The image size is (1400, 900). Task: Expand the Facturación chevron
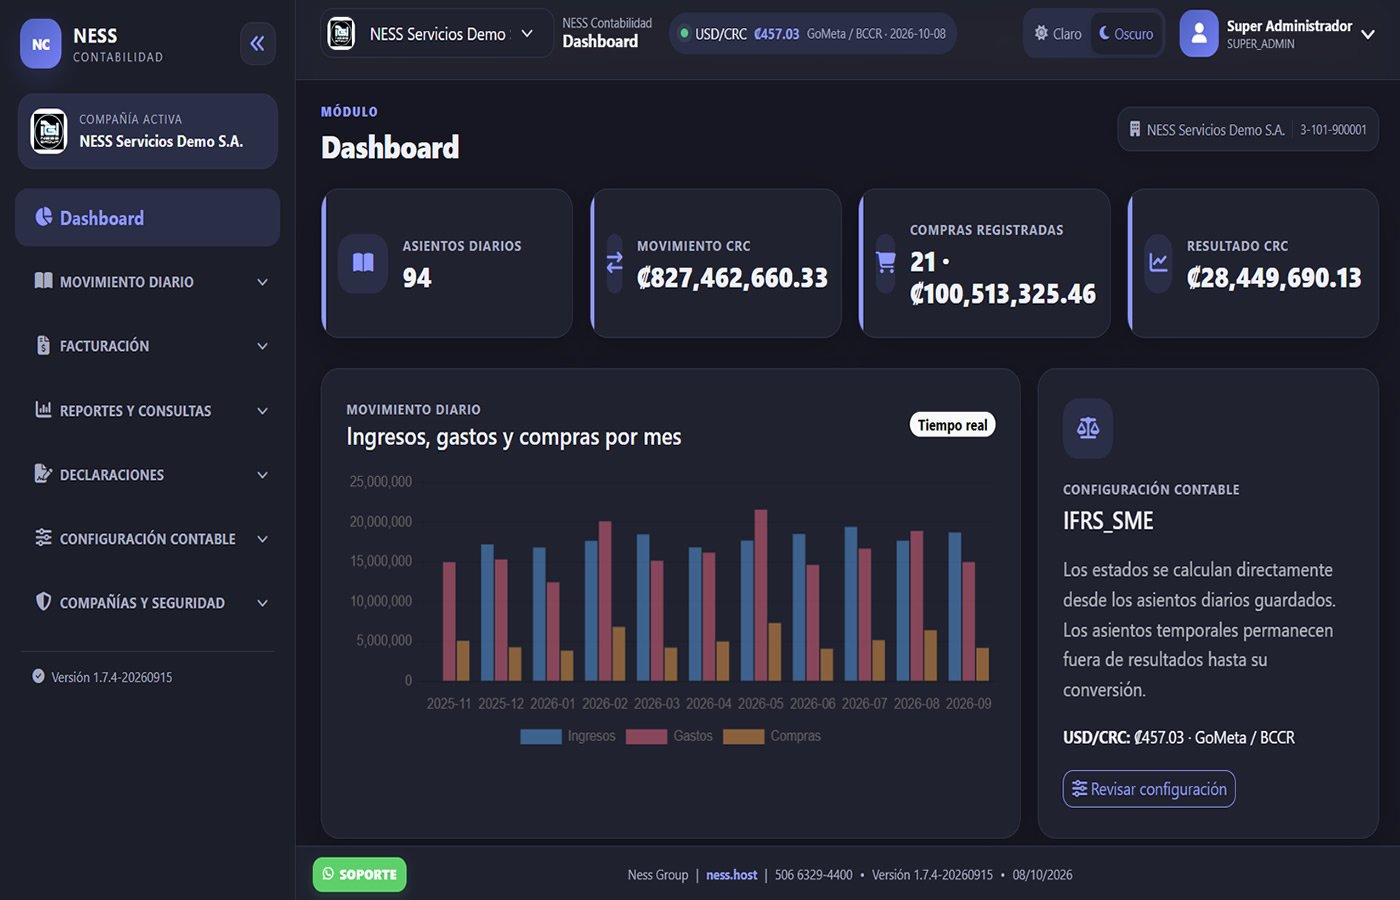pos(262,346)
